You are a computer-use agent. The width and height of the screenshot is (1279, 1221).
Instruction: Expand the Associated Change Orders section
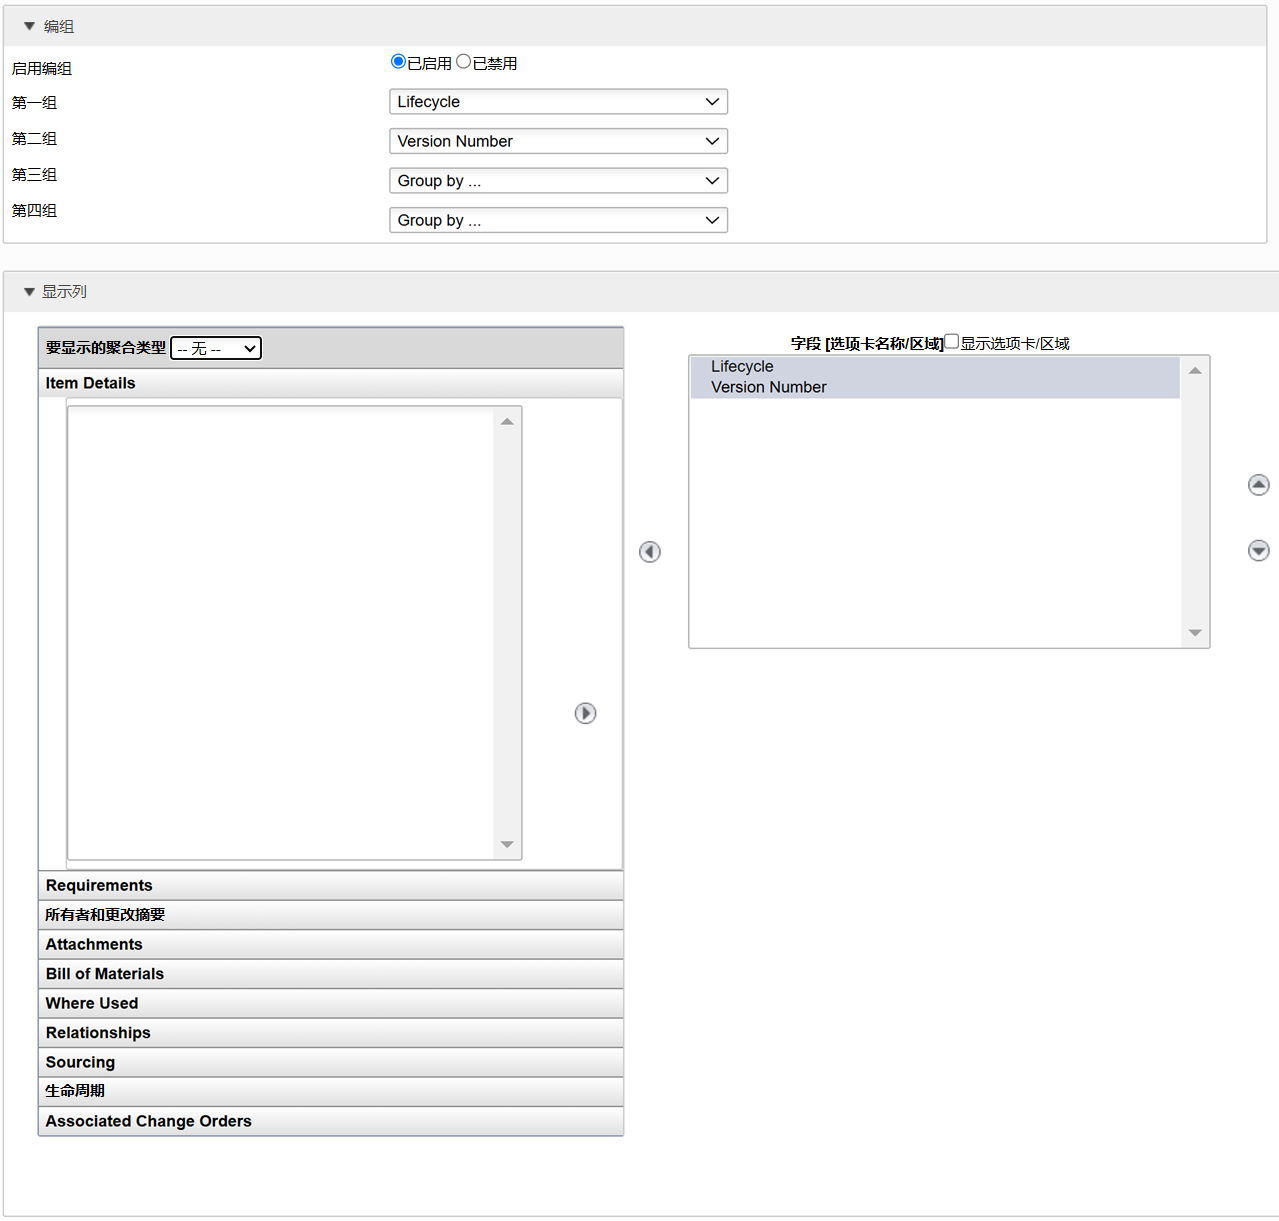pyautogui.click(x=331, y=1122)
